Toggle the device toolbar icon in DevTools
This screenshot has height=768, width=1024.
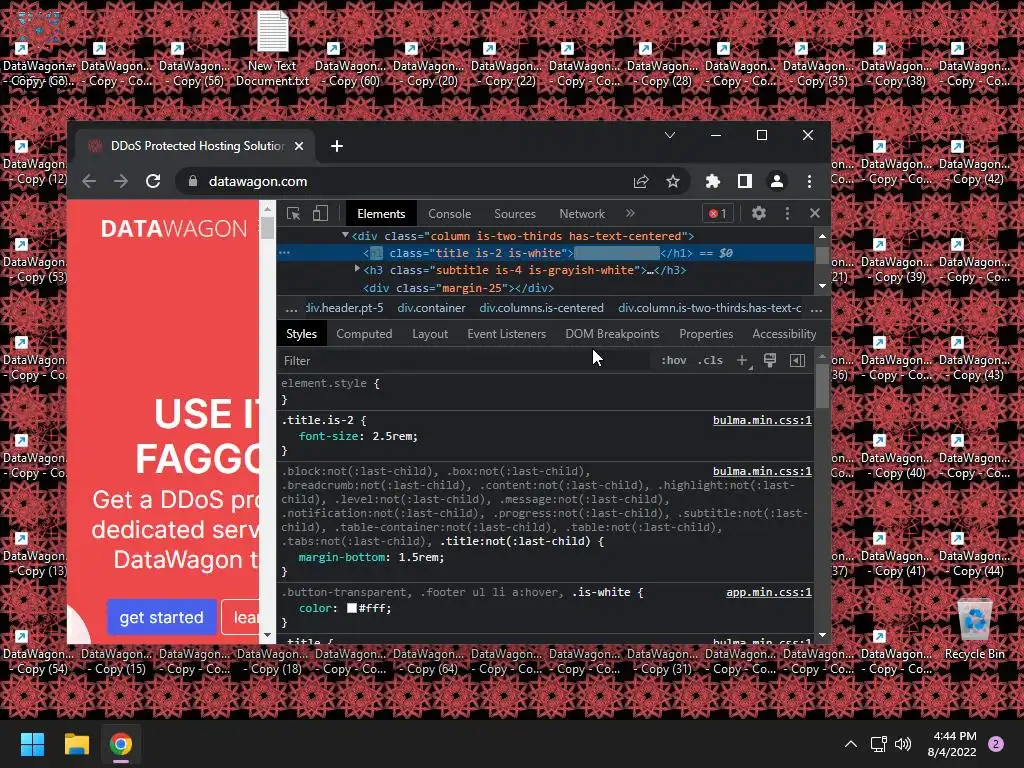pos(320,214)
